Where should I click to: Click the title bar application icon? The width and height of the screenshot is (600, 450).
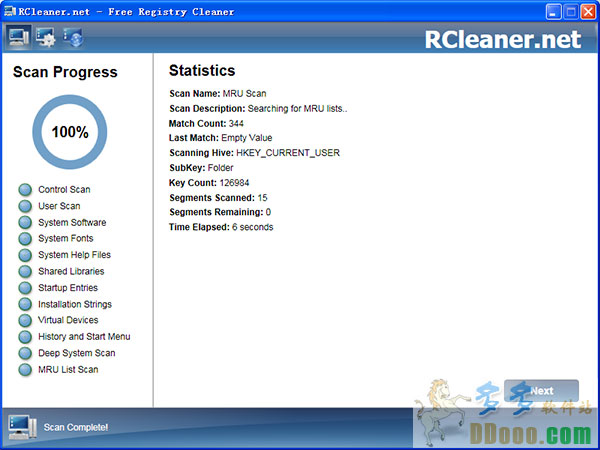pos(10,11)
